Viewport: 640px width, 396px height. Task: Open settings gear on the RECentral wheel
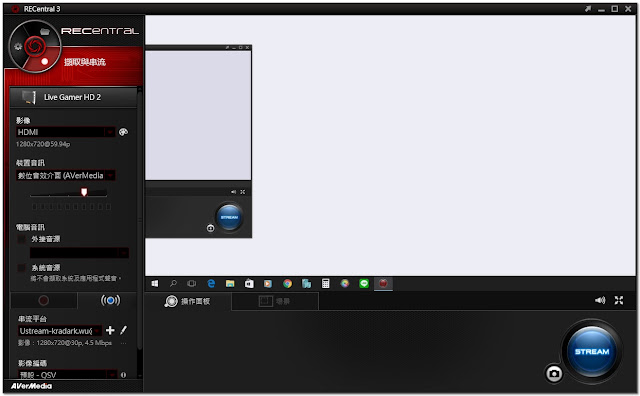point(18,47)
